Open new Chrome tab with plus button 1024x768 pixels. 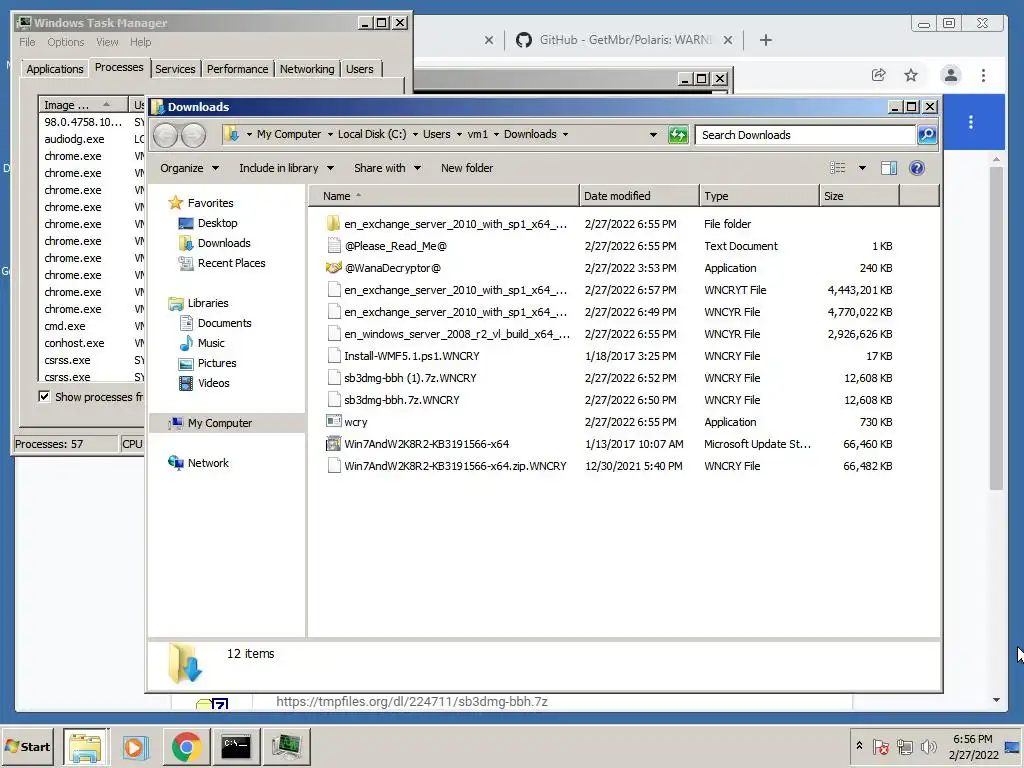click(x=766, y=40)
